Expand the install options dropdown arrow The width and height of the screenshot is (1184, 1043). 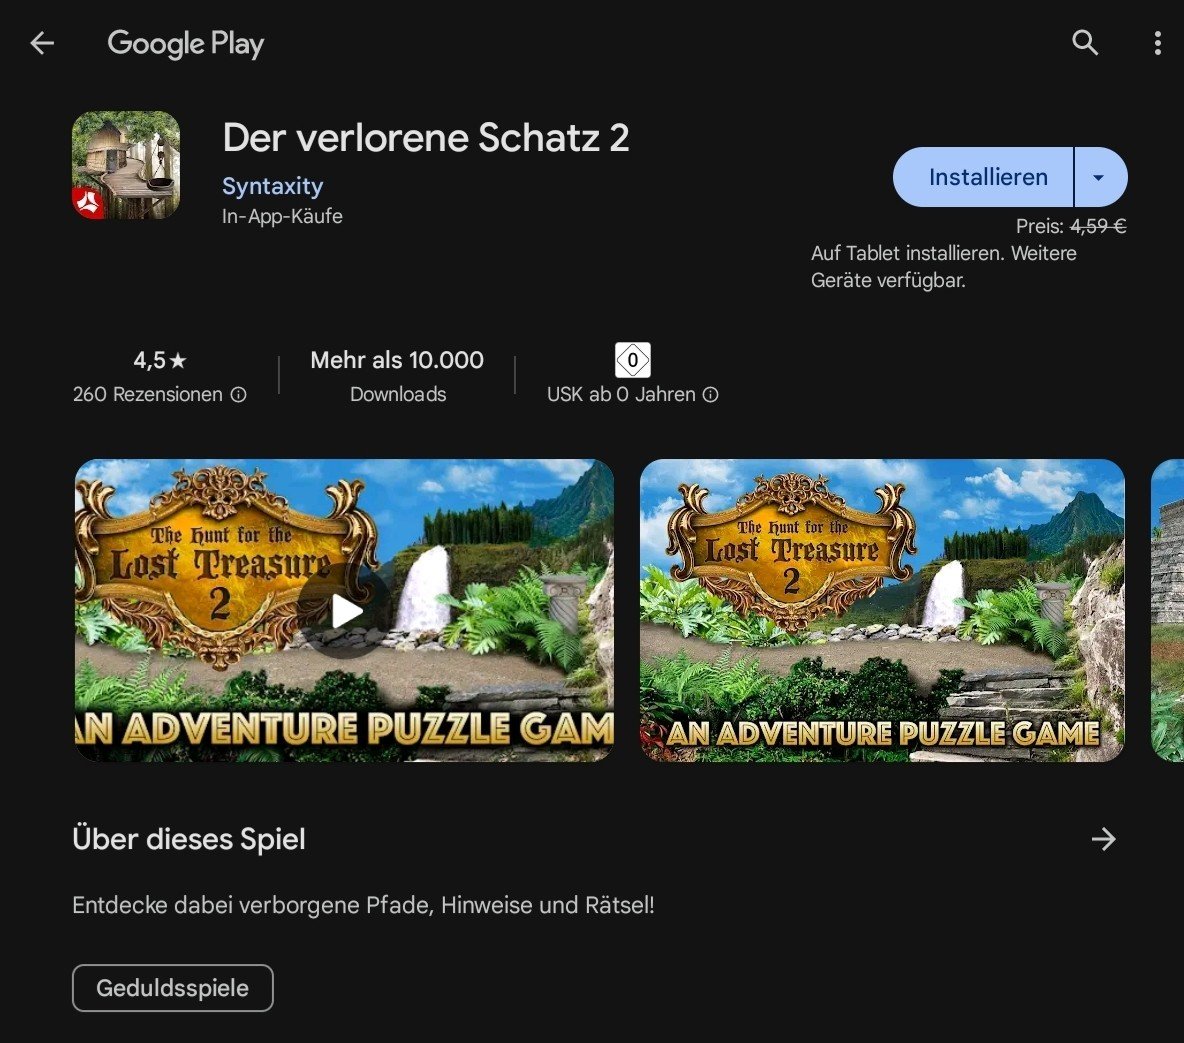point(1099,178)
